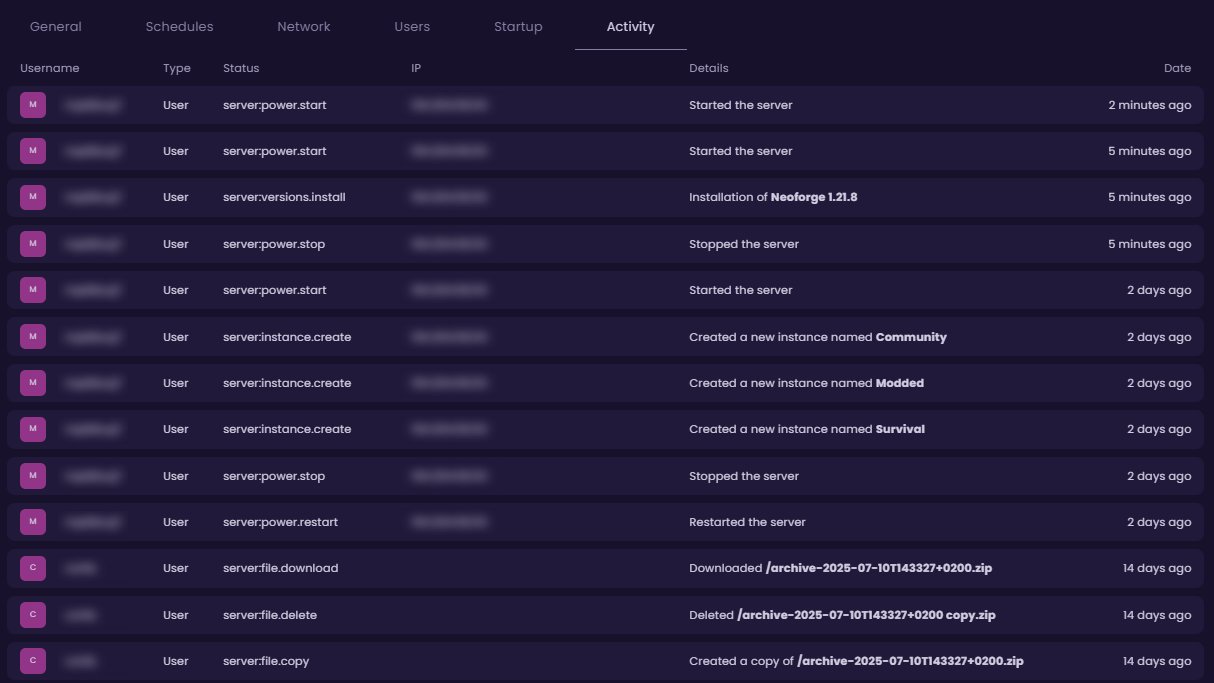Click the Username column header
The height and width of the screenshot is (683, 1214).
click(x=50, y=68)
